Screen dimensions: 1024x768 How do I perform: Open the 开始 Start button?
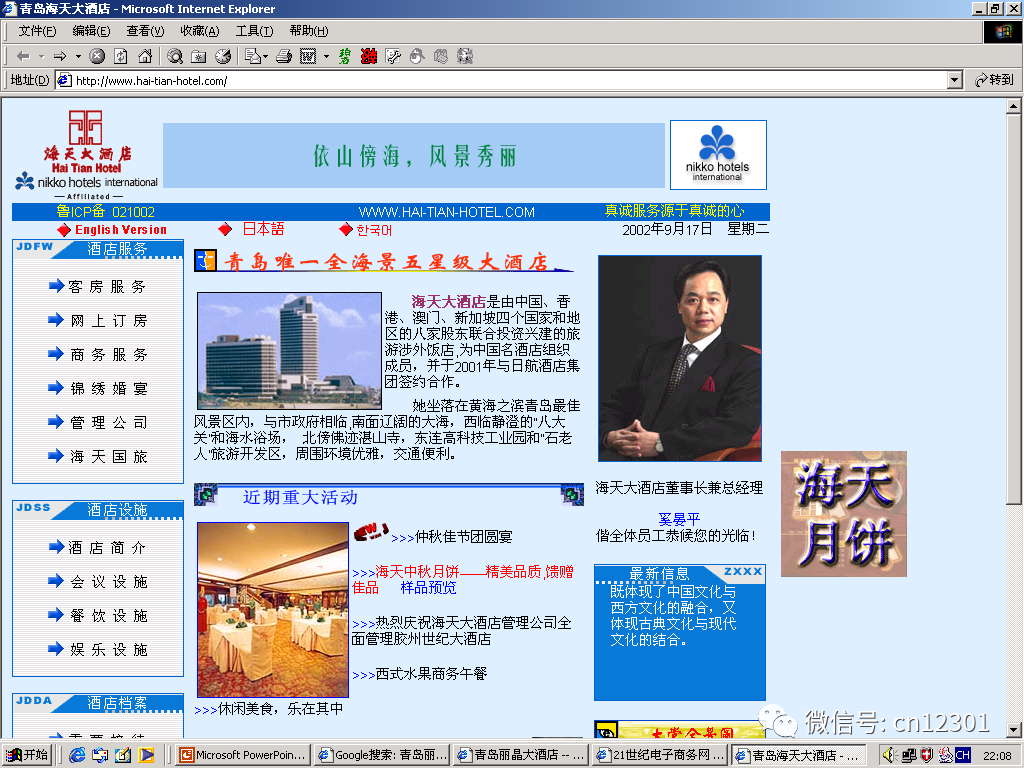click(x=27, y=755)
